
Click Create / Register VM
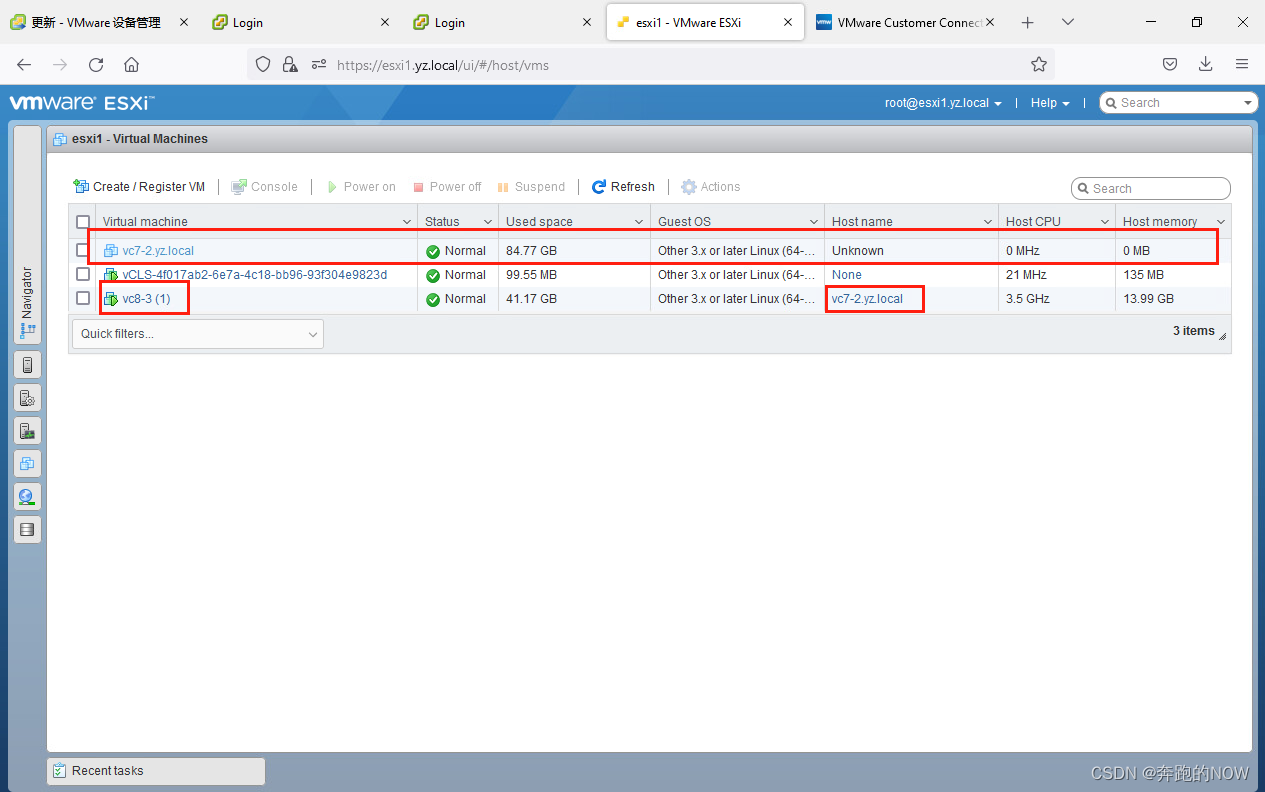(x=139, y=187)
